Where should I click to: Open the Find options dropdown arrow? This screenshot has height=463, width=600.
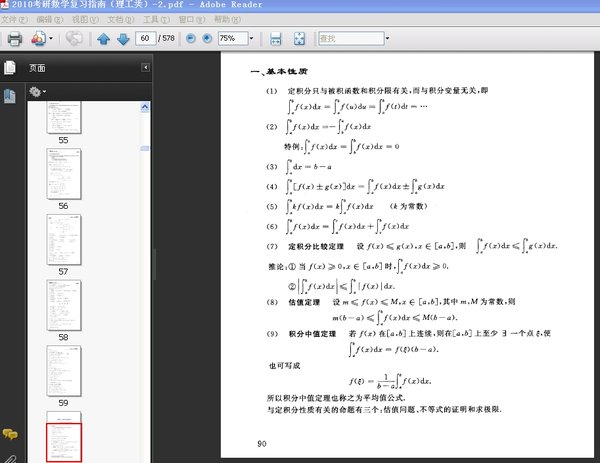[387, 38]
